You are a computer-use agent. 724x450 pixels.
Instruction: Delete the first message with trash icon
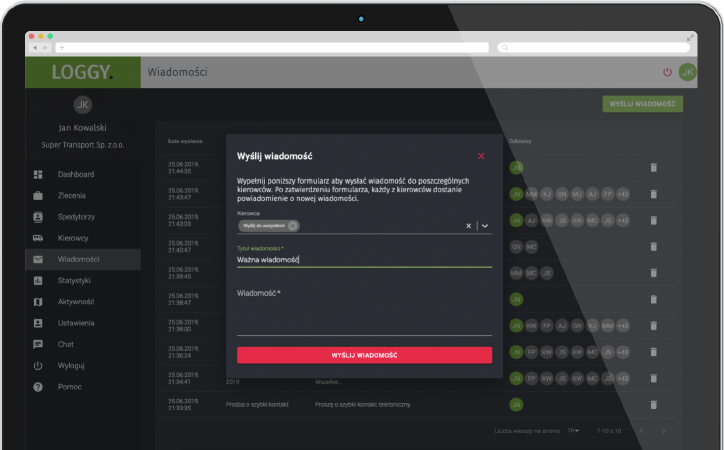pyautogui.click(x=654, y=167)
